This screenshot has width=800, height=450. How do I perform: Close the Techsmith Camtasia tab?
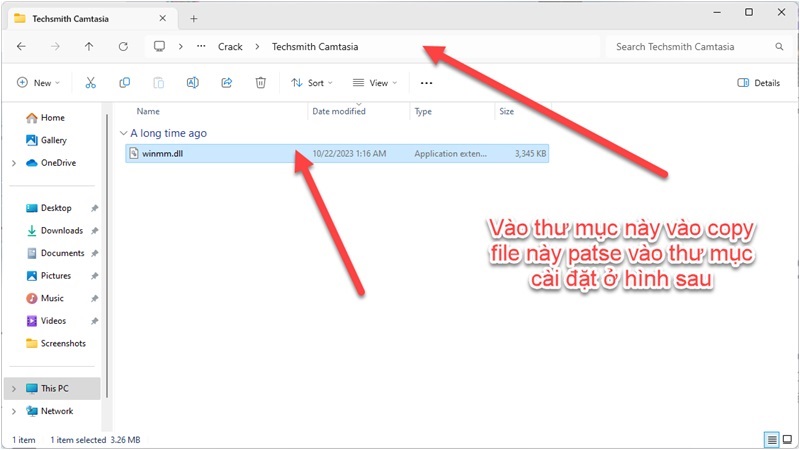pos(162,18)
